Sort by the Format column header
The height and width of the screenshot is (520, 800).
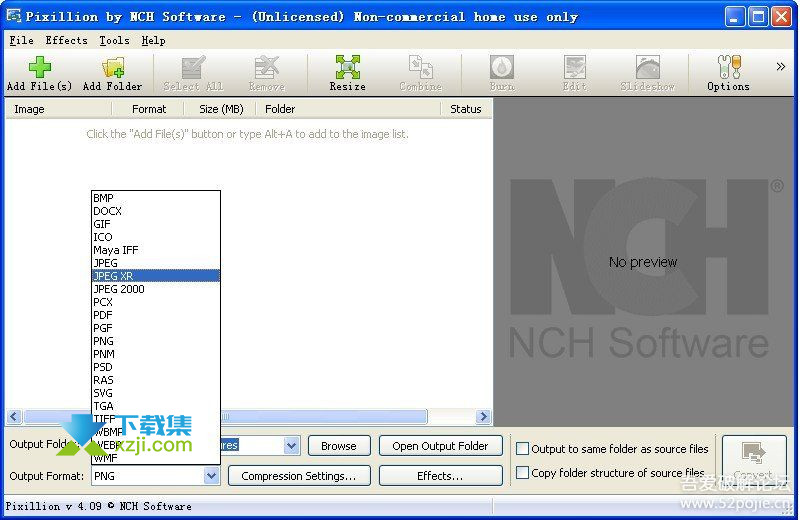(x=148, y=109)
